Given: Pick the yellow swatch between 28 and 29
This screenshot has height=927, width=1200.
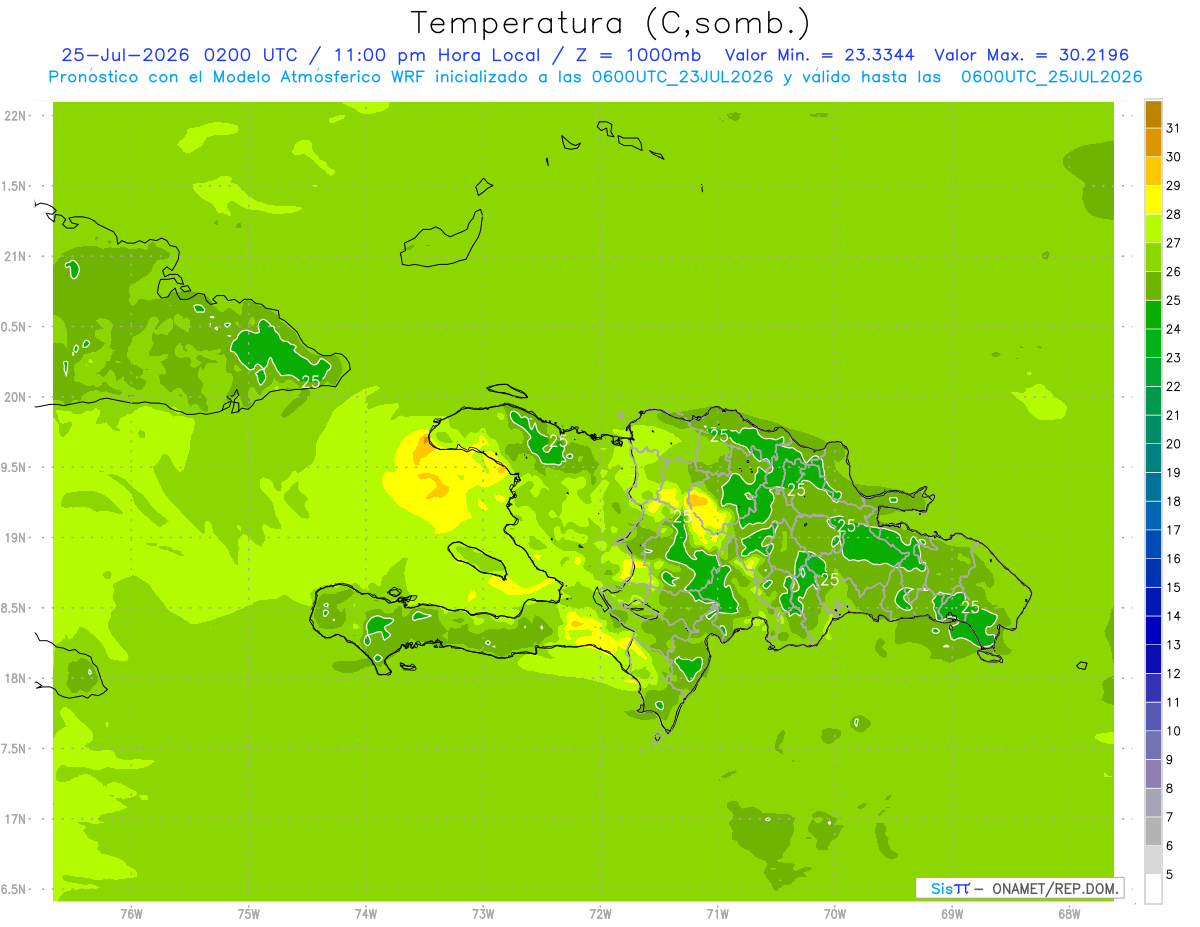Looking at the screenshot, I should coord(1153,200).
